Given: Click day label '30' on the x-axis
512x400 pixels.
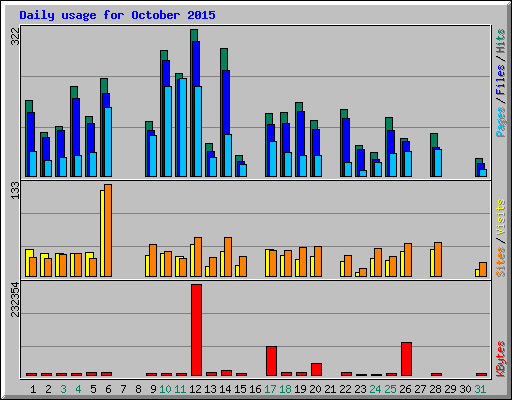Looking at the screenshot, I should [465, 389].
